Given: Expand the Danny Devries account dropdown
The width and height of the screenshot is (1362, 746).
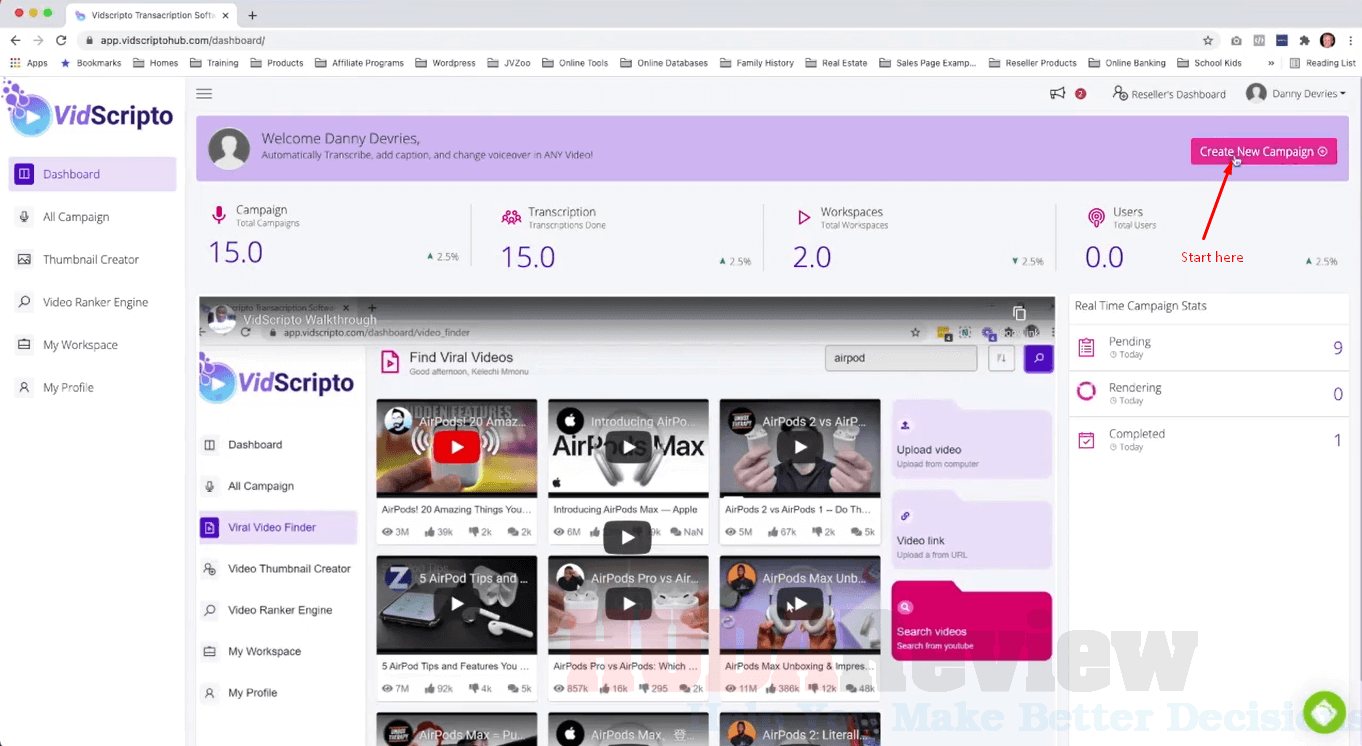Looking at the screenshot, I should click(1310, 94).
